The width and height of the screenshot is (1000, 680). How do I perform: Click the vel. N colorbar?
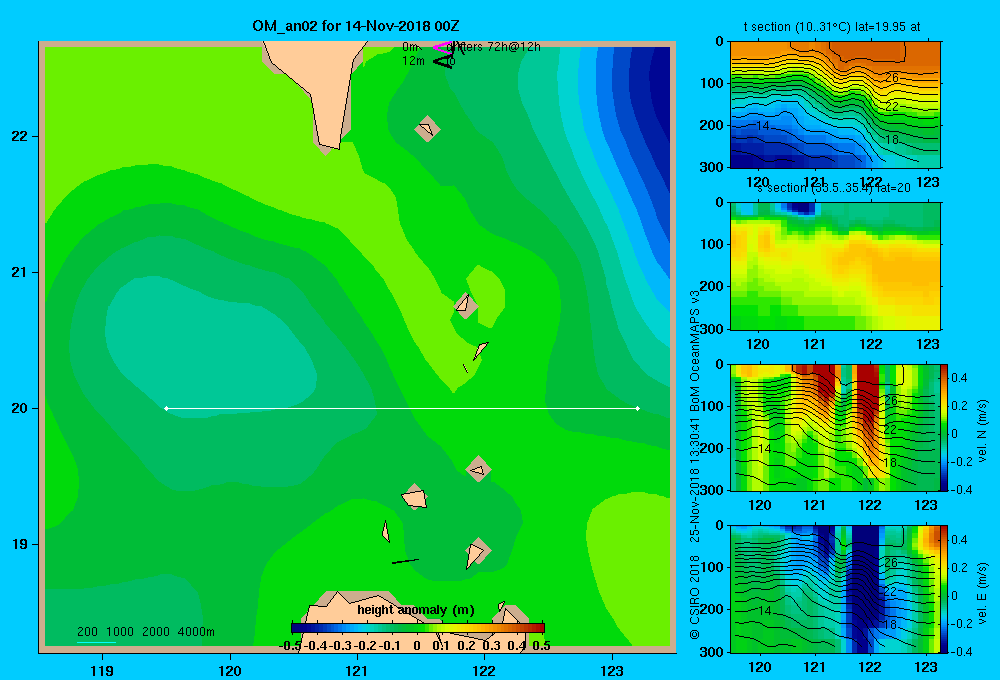click(944, 427)
